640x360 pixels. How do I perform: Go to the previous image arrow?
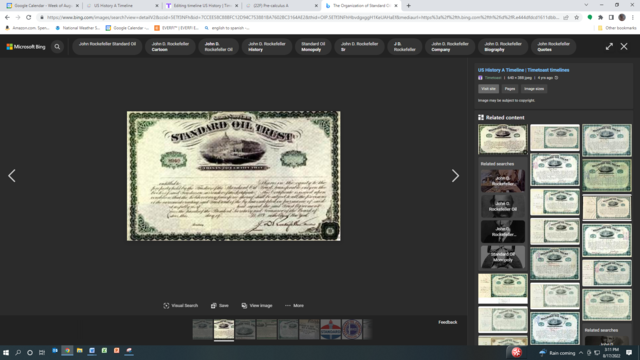pos(12,176)
